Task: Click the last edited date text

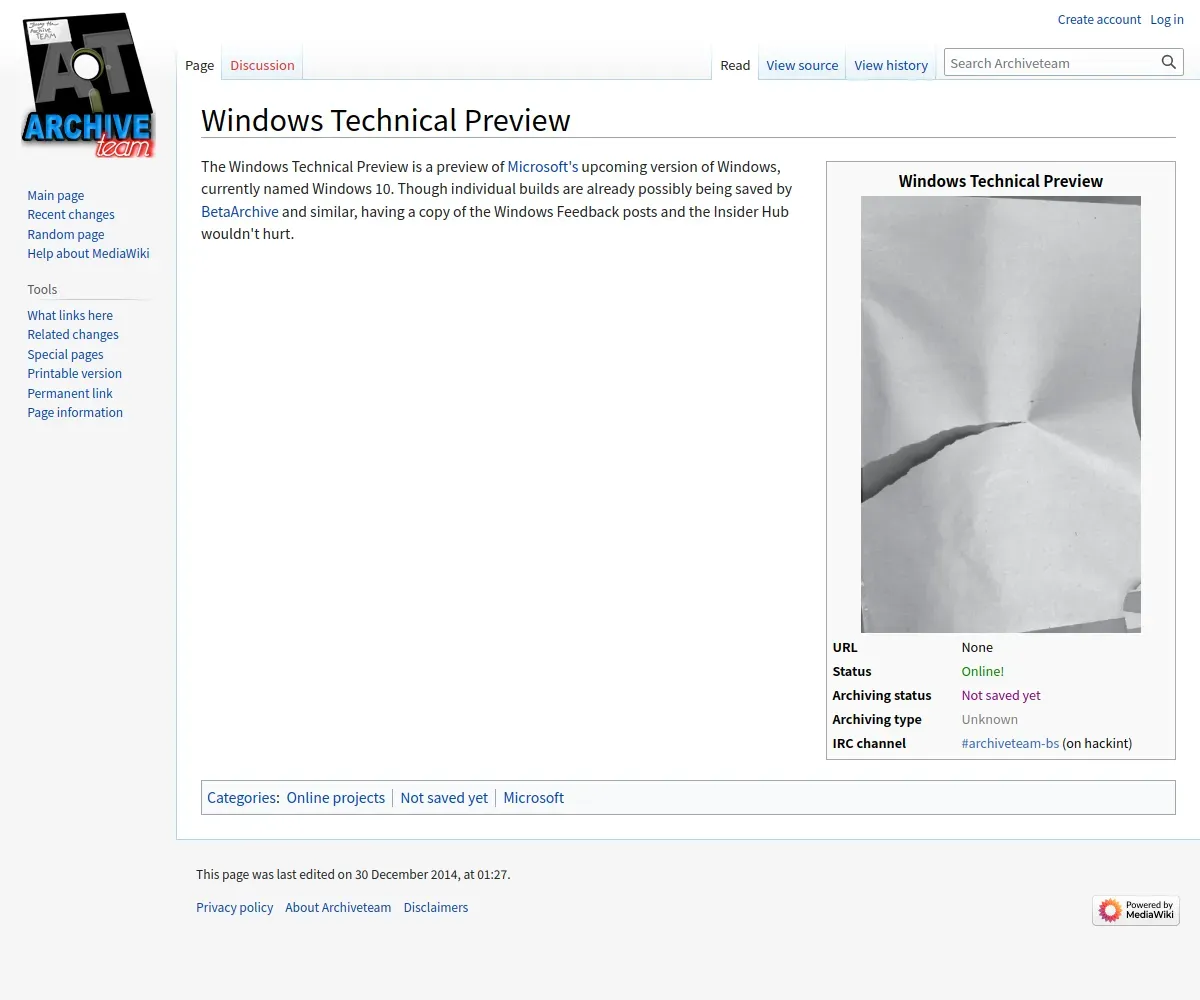Action: [353, 874]
